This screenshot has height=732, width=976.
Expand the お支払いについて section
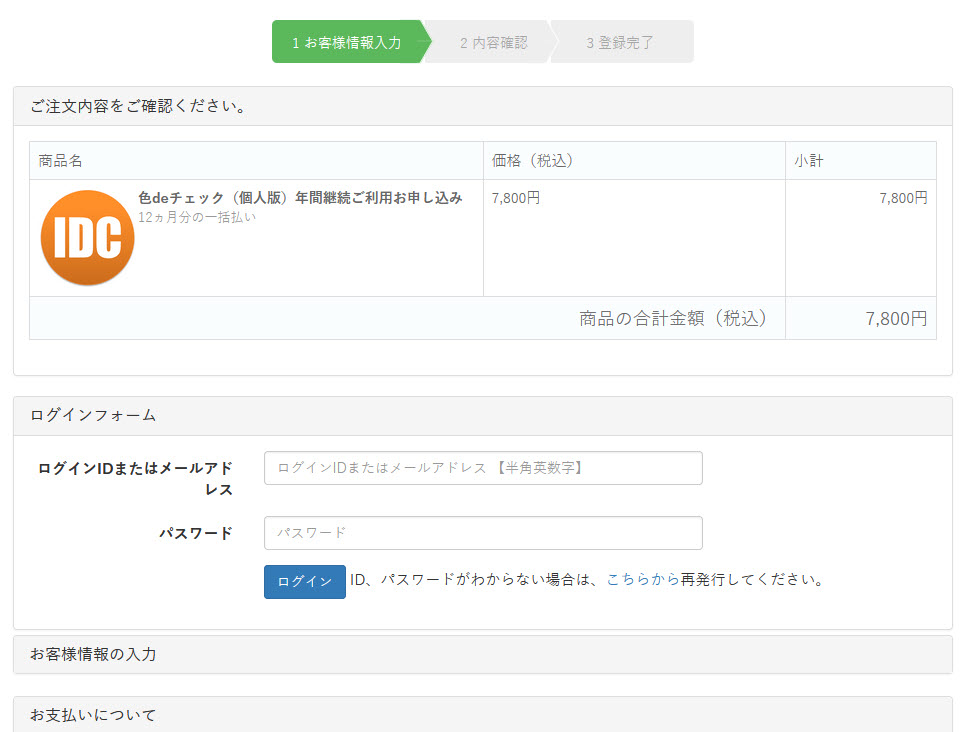click(x=93, y=715)
